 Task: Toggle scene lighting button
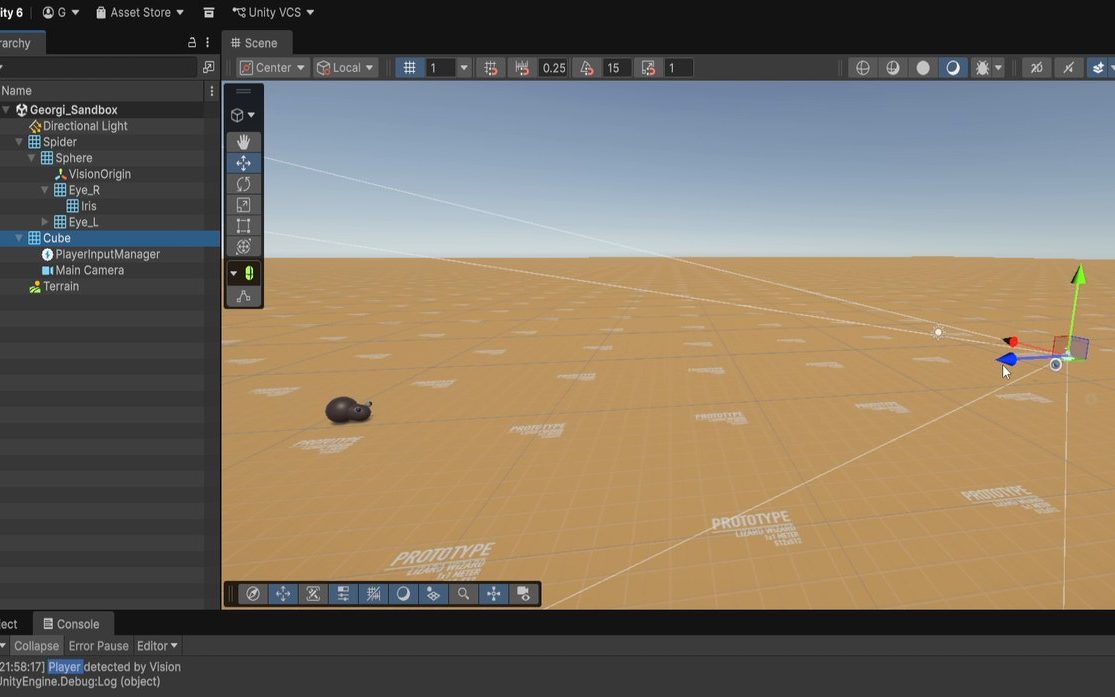pos(1068,68)
